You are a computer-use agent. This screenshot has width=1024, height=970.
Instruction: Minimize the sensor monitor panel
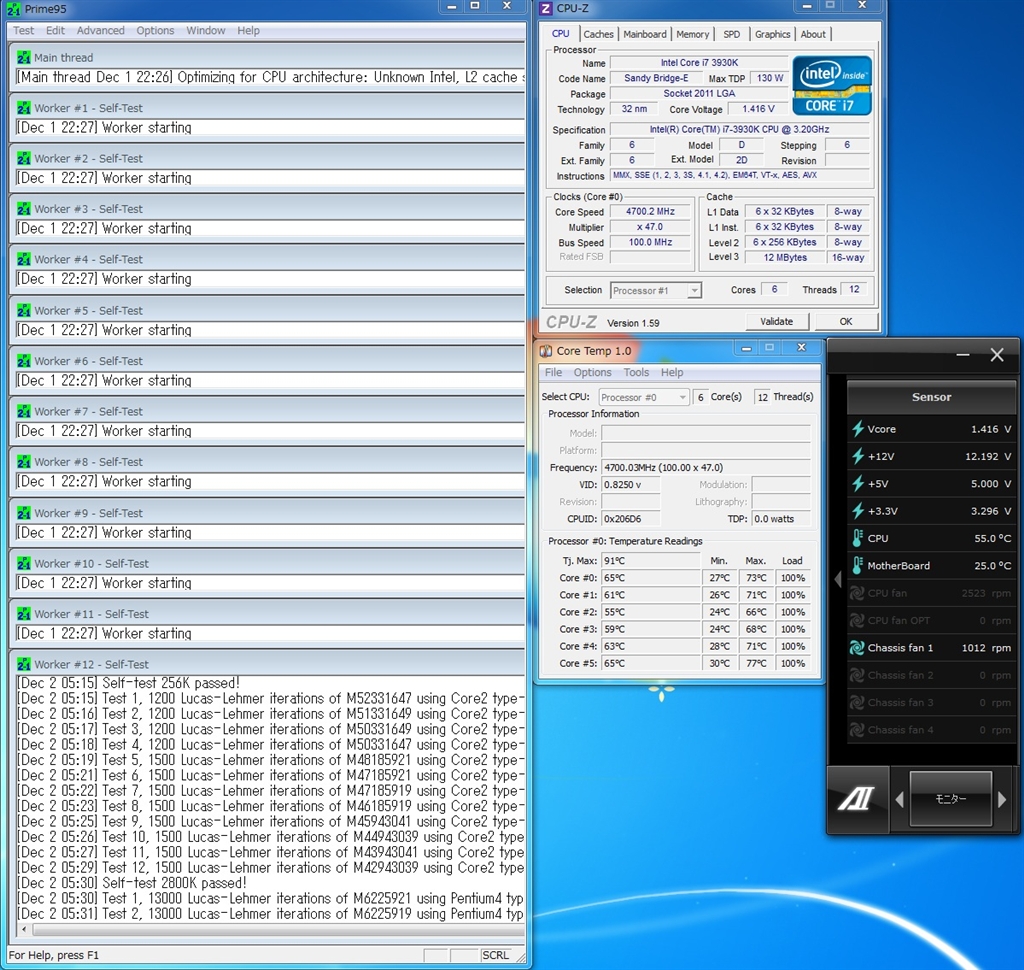pos(963,355)
